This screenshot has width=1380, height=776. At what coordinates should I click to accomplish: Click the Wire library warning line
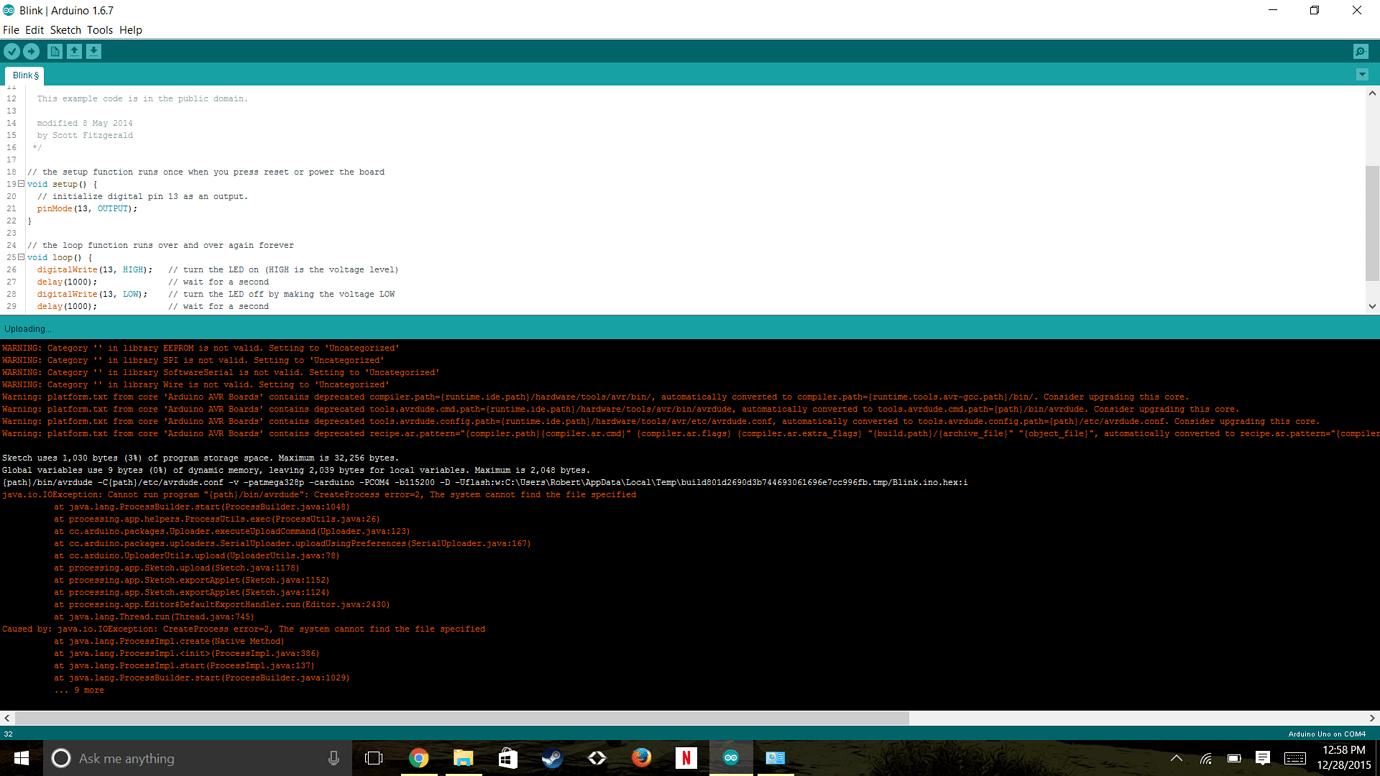(196, 385)
